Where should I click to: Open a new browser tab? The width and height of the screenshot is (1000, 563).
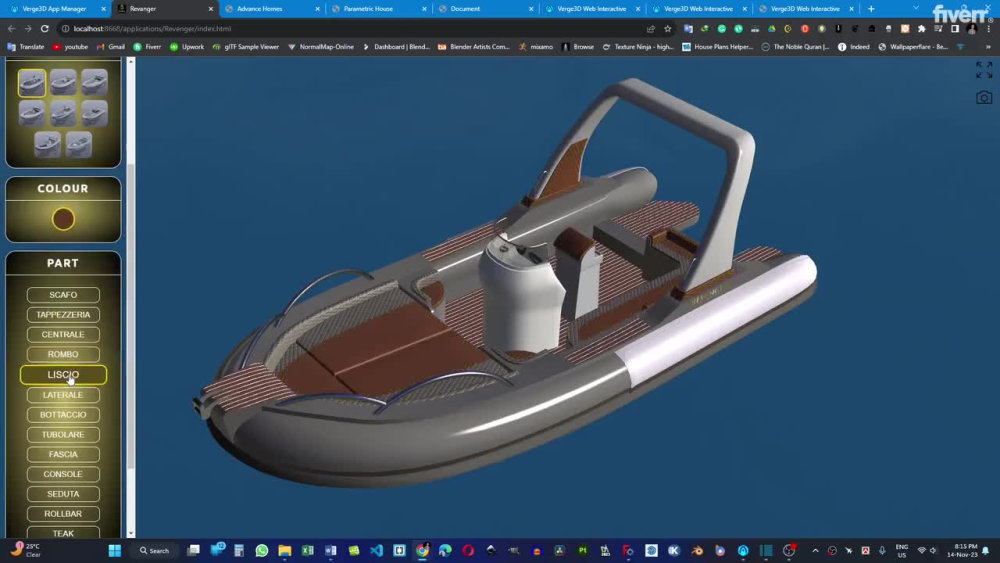click(x=871, y=9)
